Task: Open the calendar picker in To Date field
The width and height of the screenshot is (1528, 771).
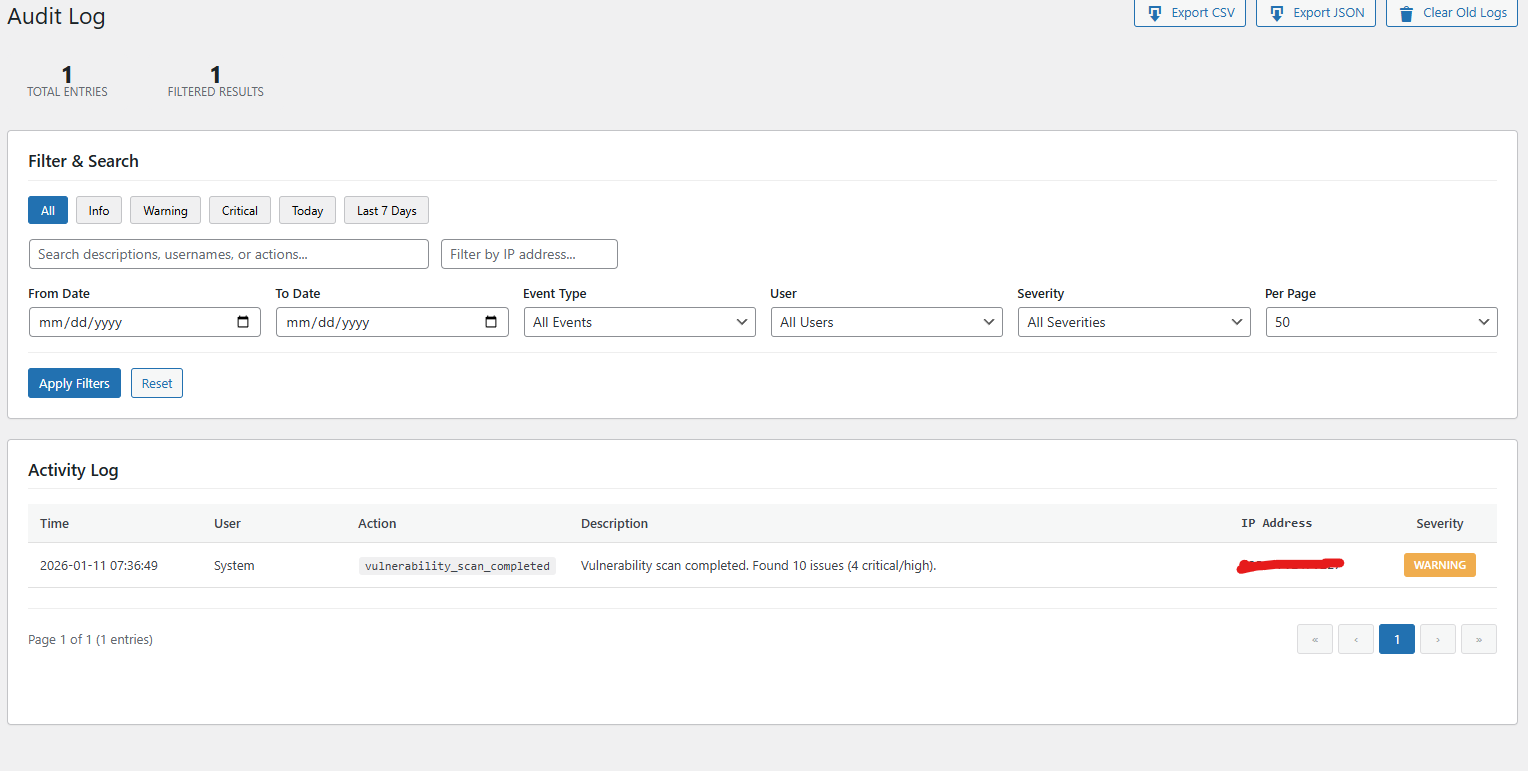Action: [x=491, y=321]
